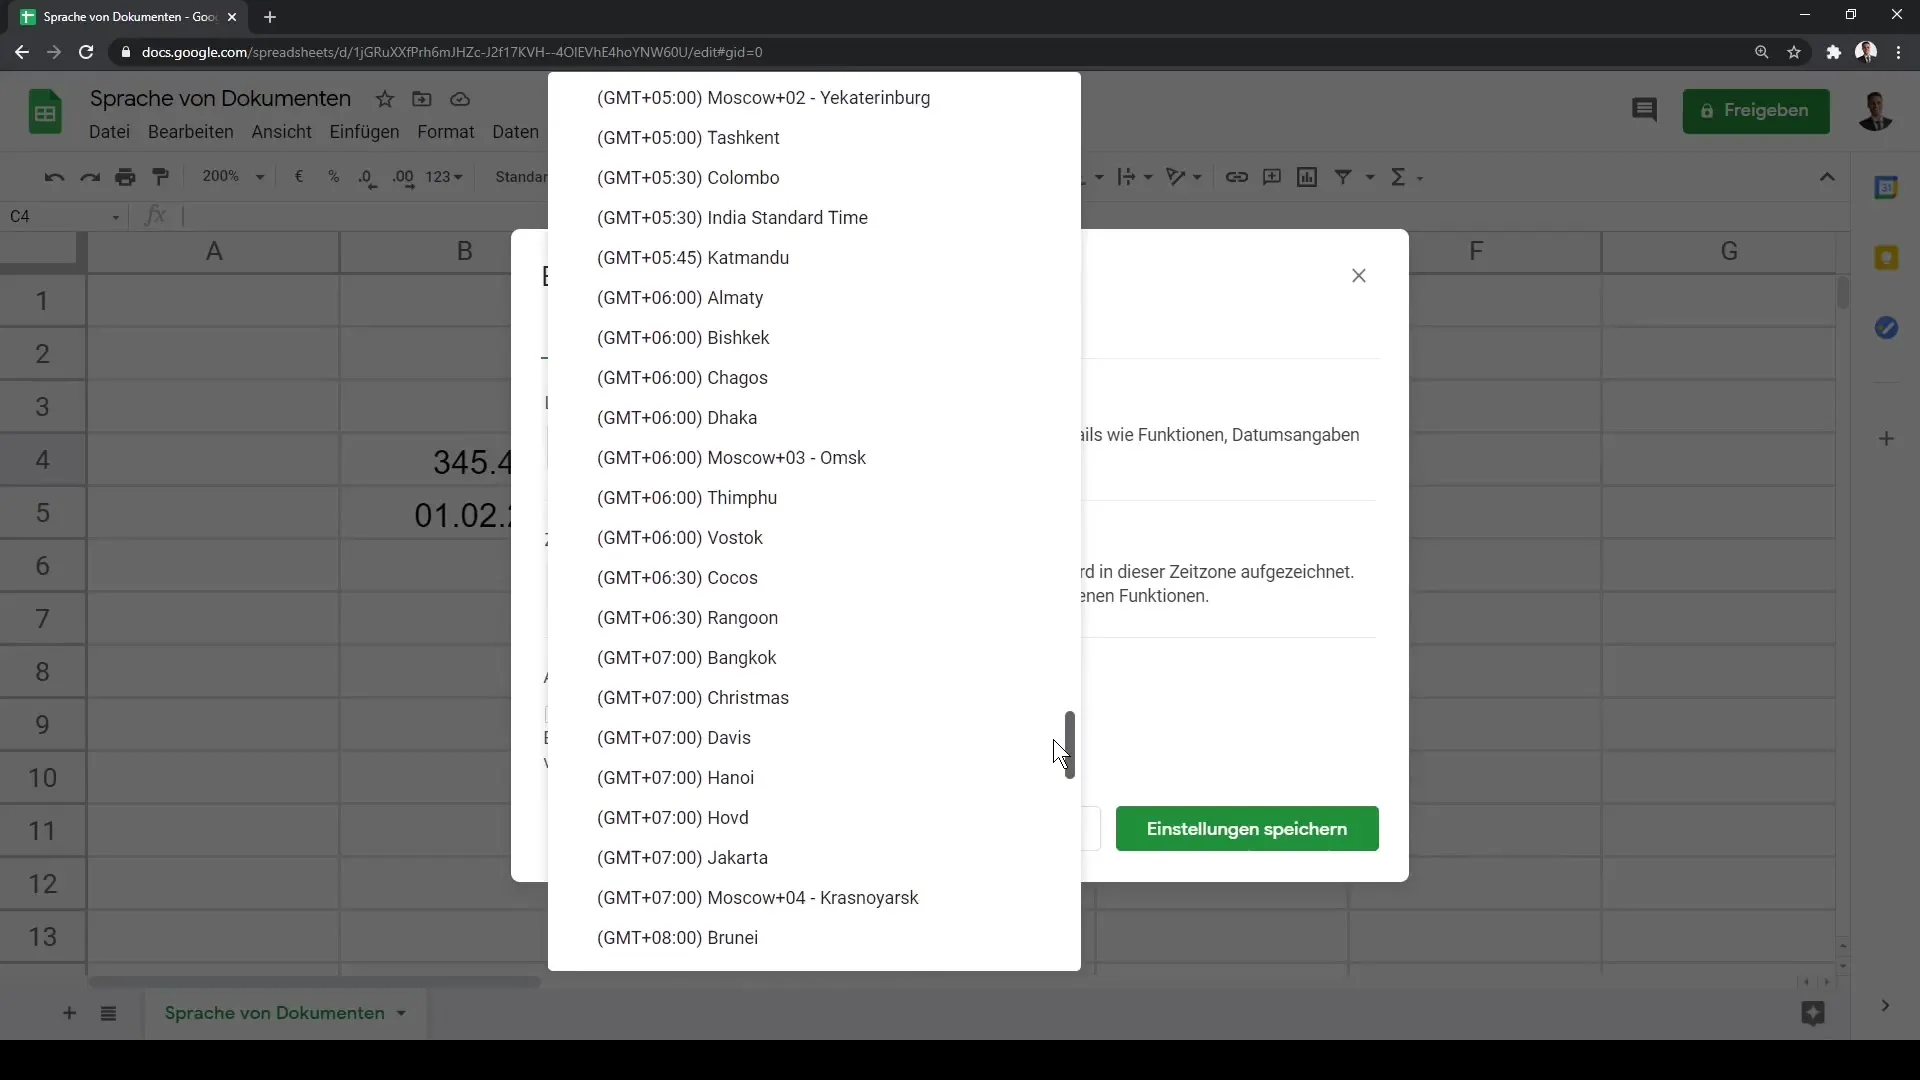This screenshot has width=1920, height=1080.
Task: Format as currency with euro icon
Action: click(298, 177)
